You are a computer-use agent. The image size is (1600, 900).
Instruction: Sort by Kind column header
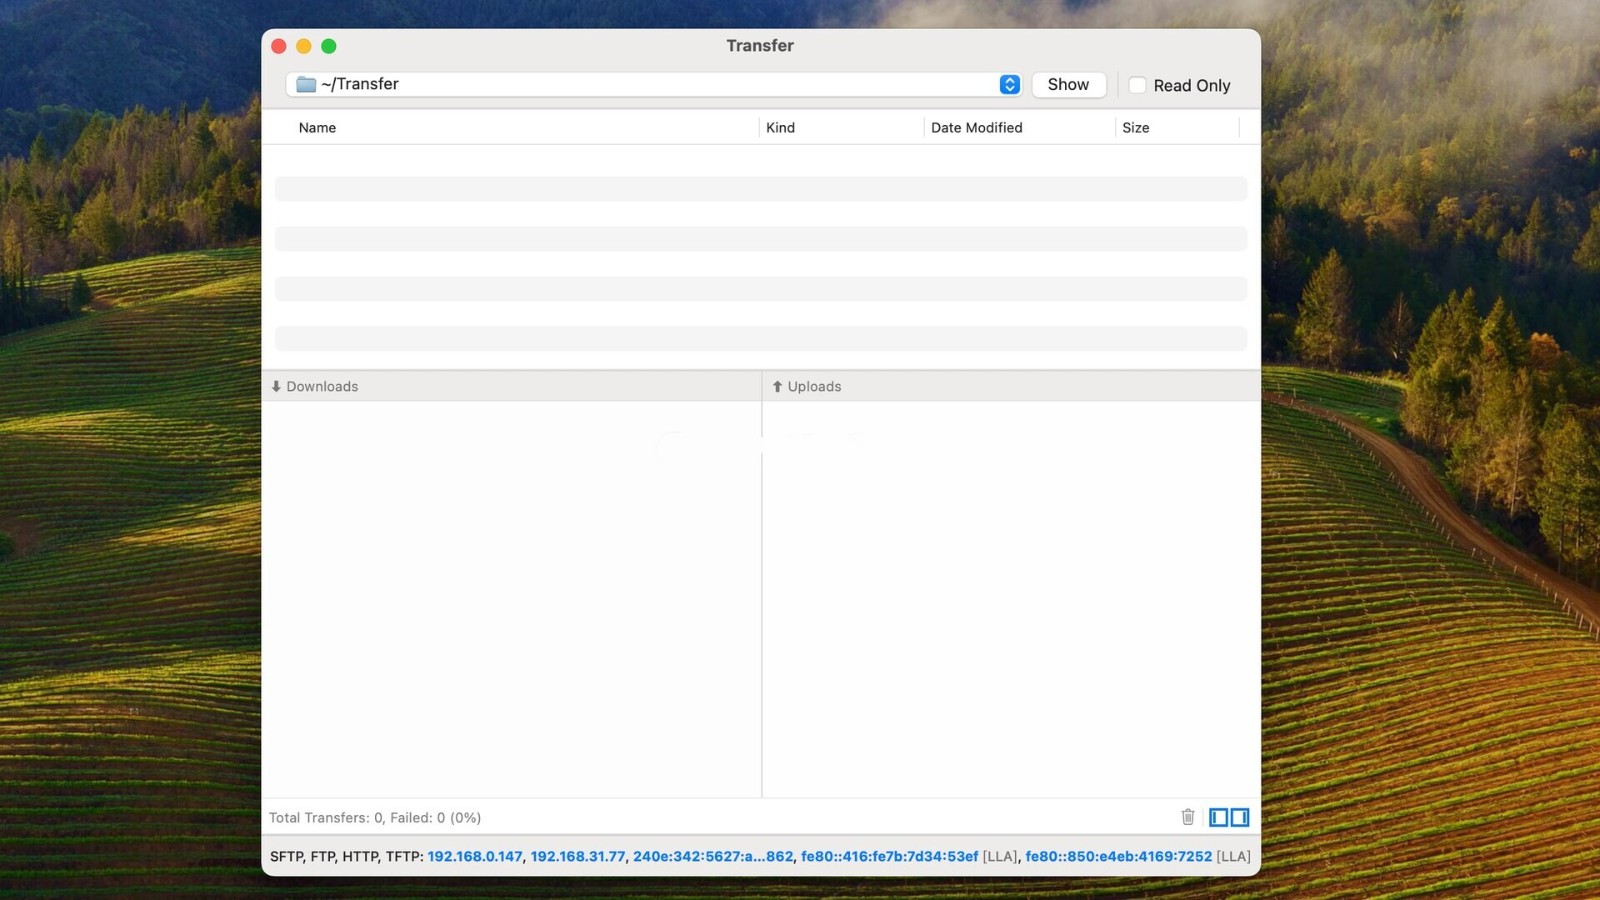(780, 128)
